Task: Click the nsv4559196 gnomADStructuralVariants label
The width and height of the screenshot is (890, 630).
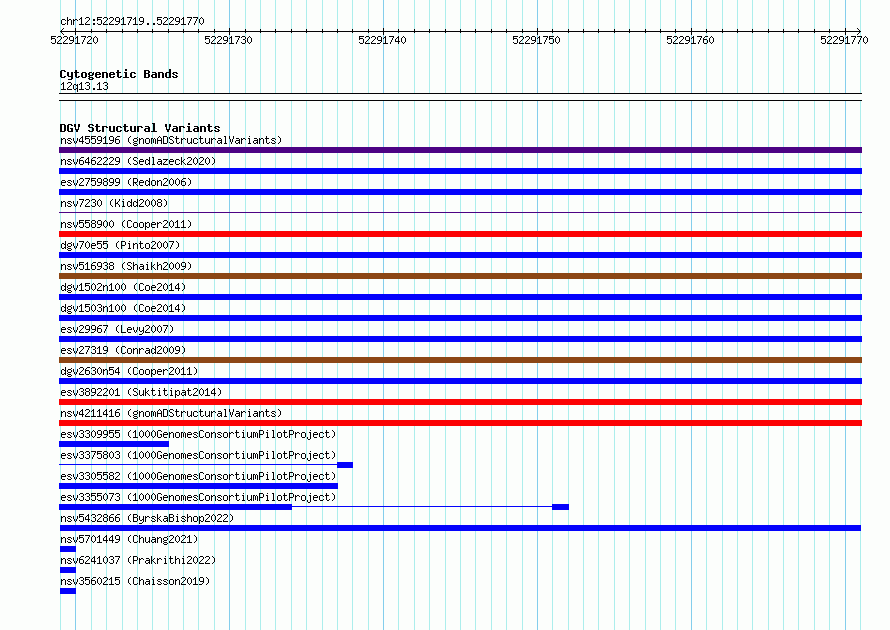Action: pos(171,140)
